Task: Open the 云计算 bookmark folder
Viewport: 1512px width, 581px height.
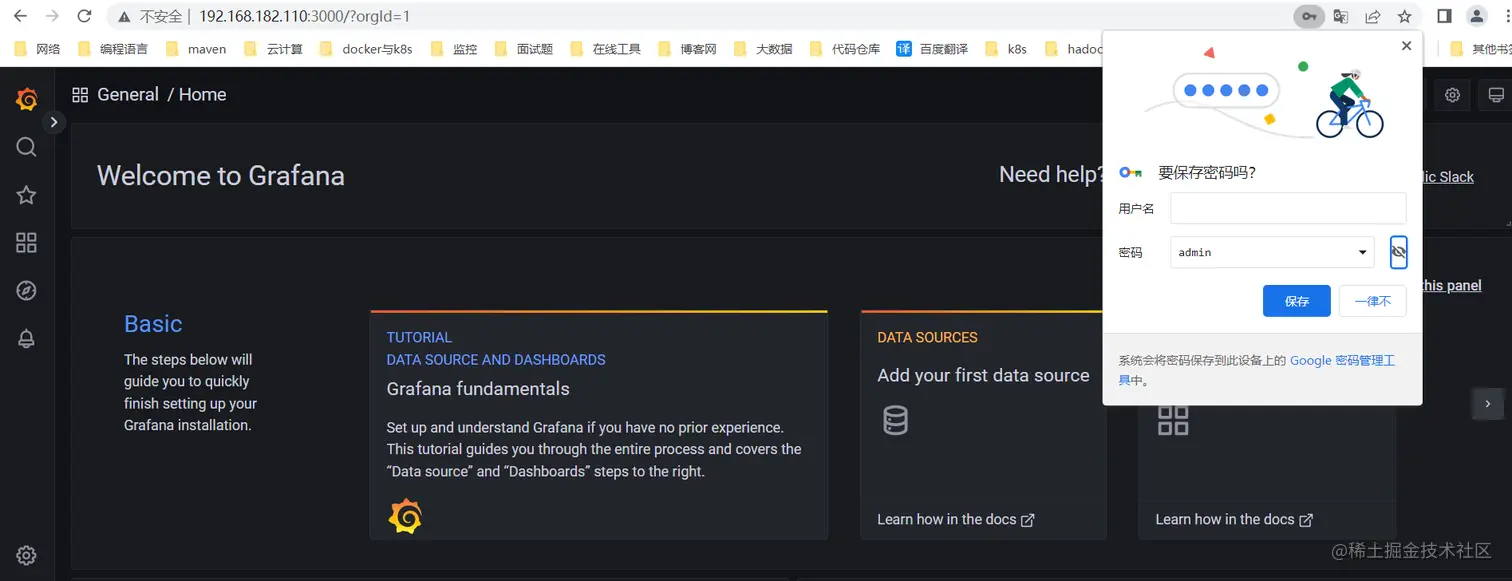Action: click(x=273, y=48)
